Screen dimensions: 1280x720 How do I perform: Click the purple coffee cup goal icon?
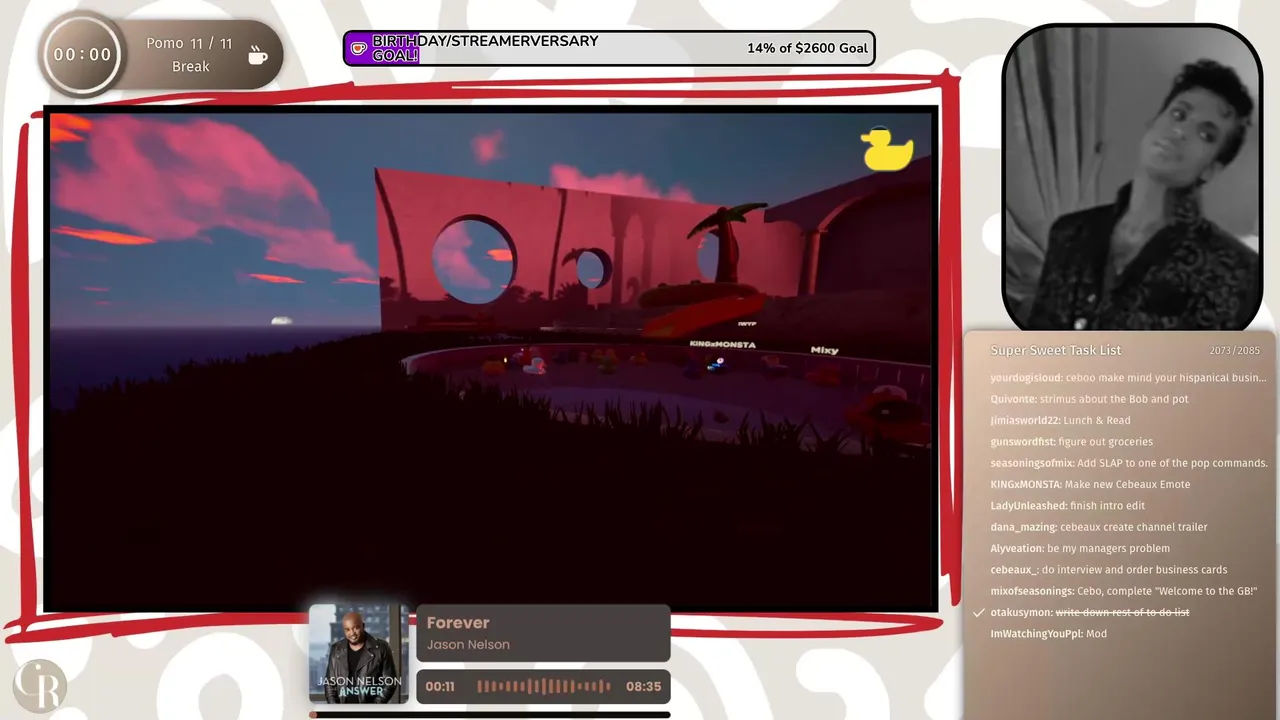(x=358, y=48)
